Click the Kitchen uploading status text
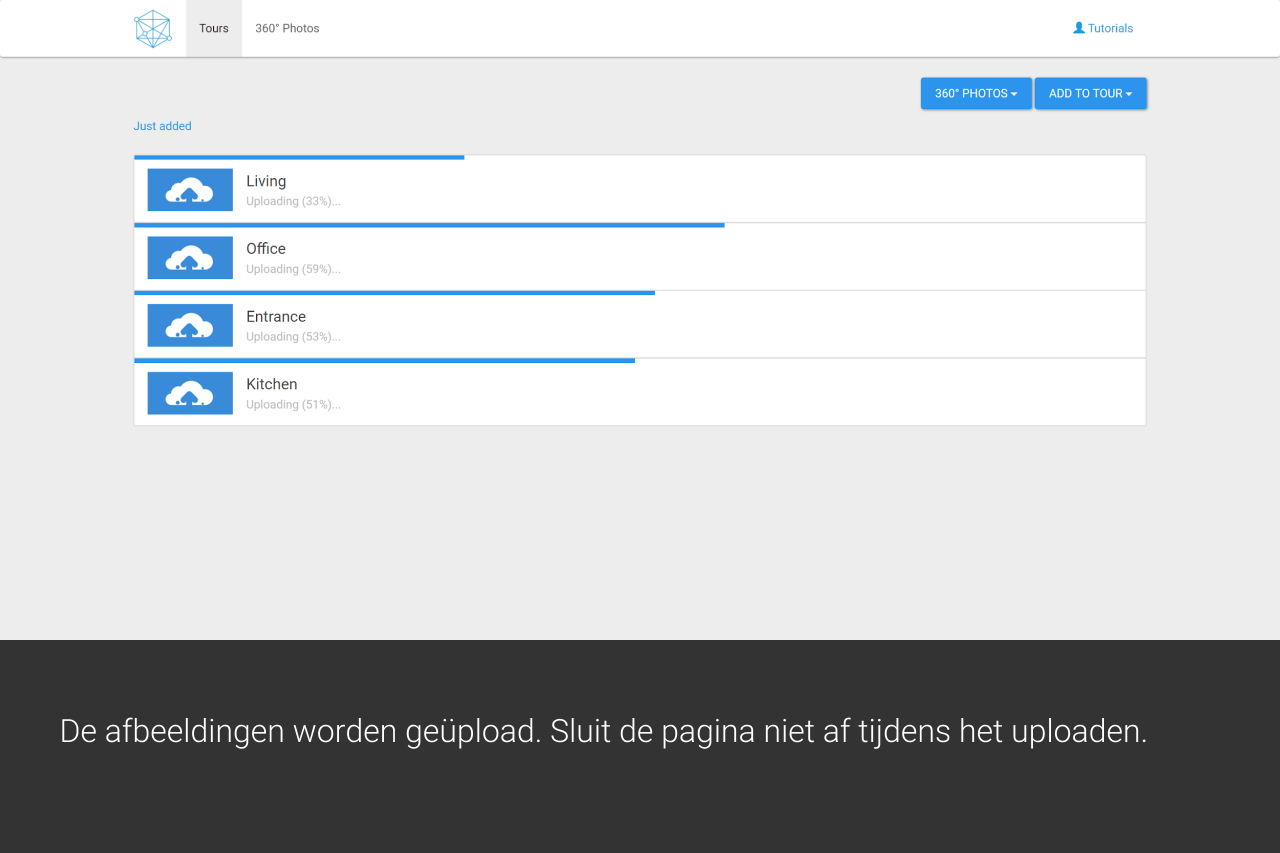This screenshot has width=1280, height=853. click(x=293, y=405)
